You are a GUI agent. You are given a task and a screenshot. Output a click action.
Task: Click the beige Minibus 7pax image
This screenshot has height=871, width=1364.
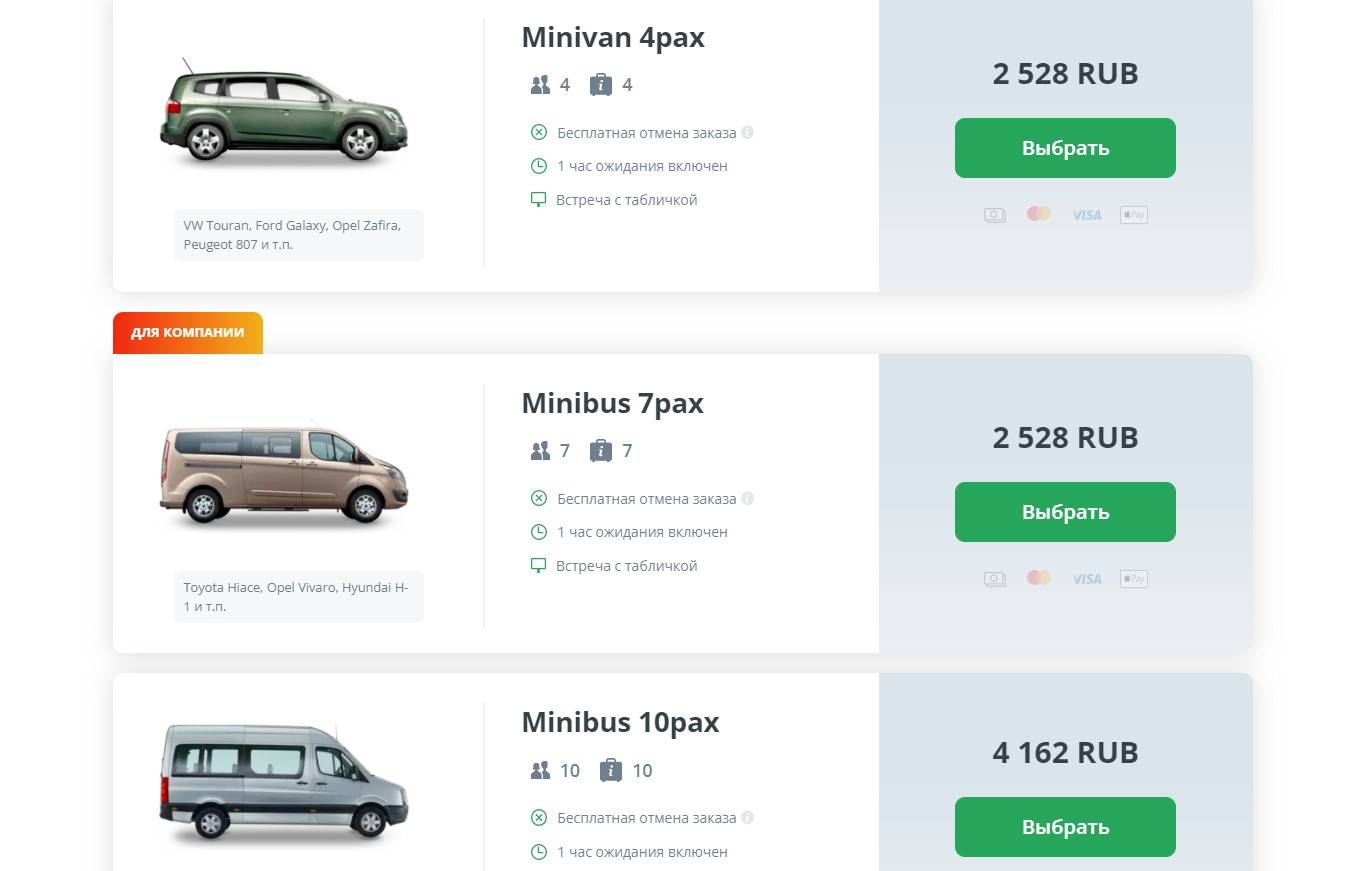tap(284, 475)
